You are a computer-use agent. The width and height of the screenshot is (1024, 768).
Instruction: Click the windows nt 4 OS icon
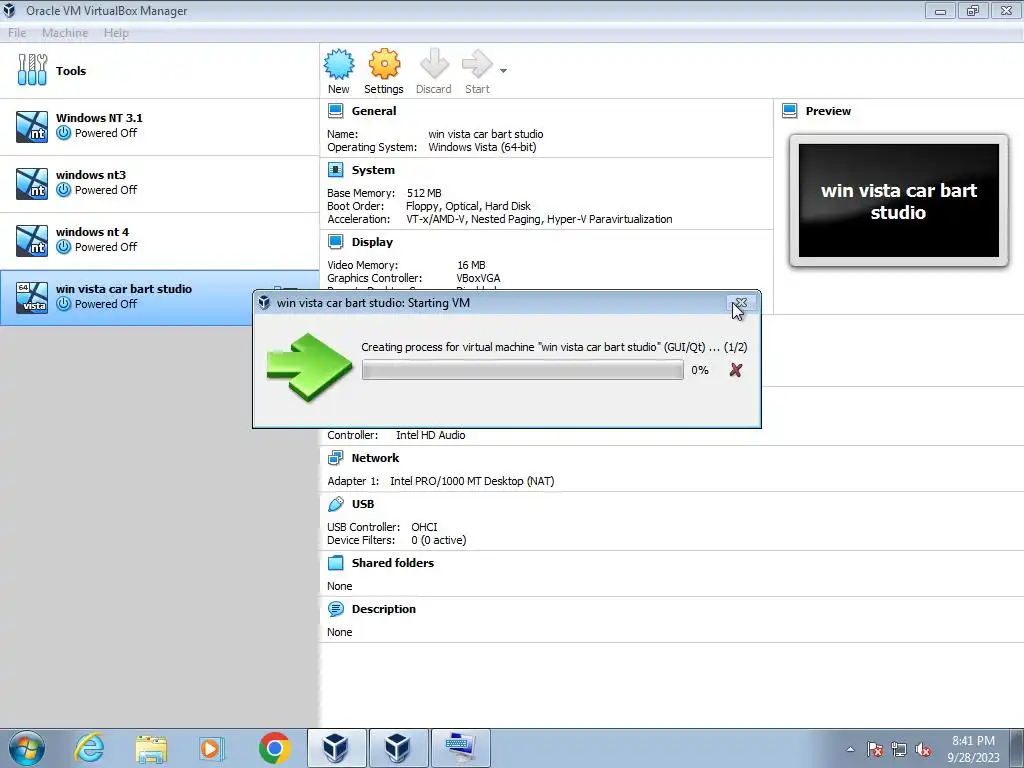point(32,240)
